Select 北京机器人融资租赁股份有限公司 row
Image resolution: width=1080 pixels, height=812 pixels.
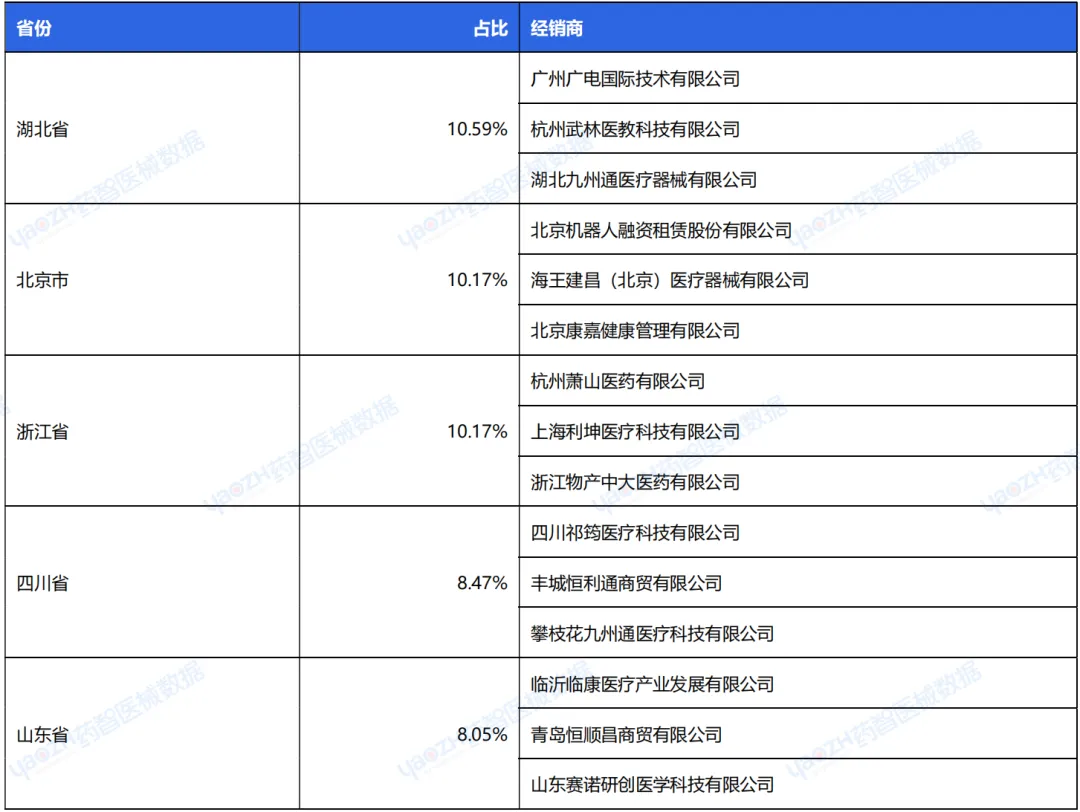point(798,229)
